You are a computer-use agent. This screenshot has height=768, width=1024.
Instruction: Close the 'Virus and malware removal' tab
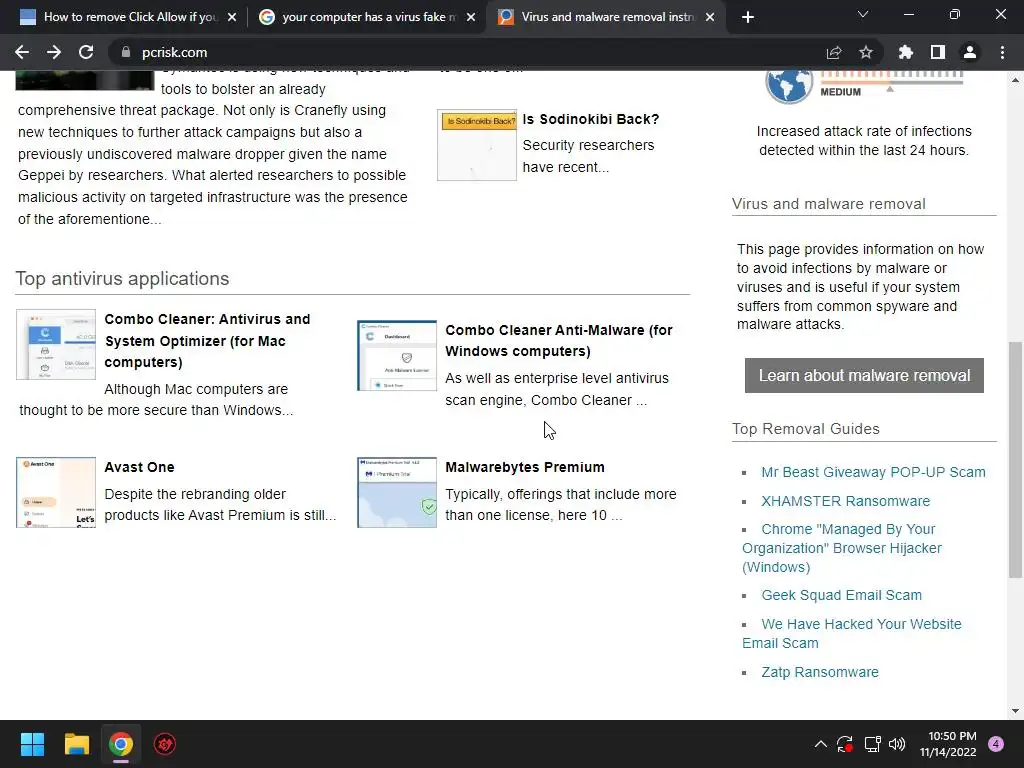[710, 17]
